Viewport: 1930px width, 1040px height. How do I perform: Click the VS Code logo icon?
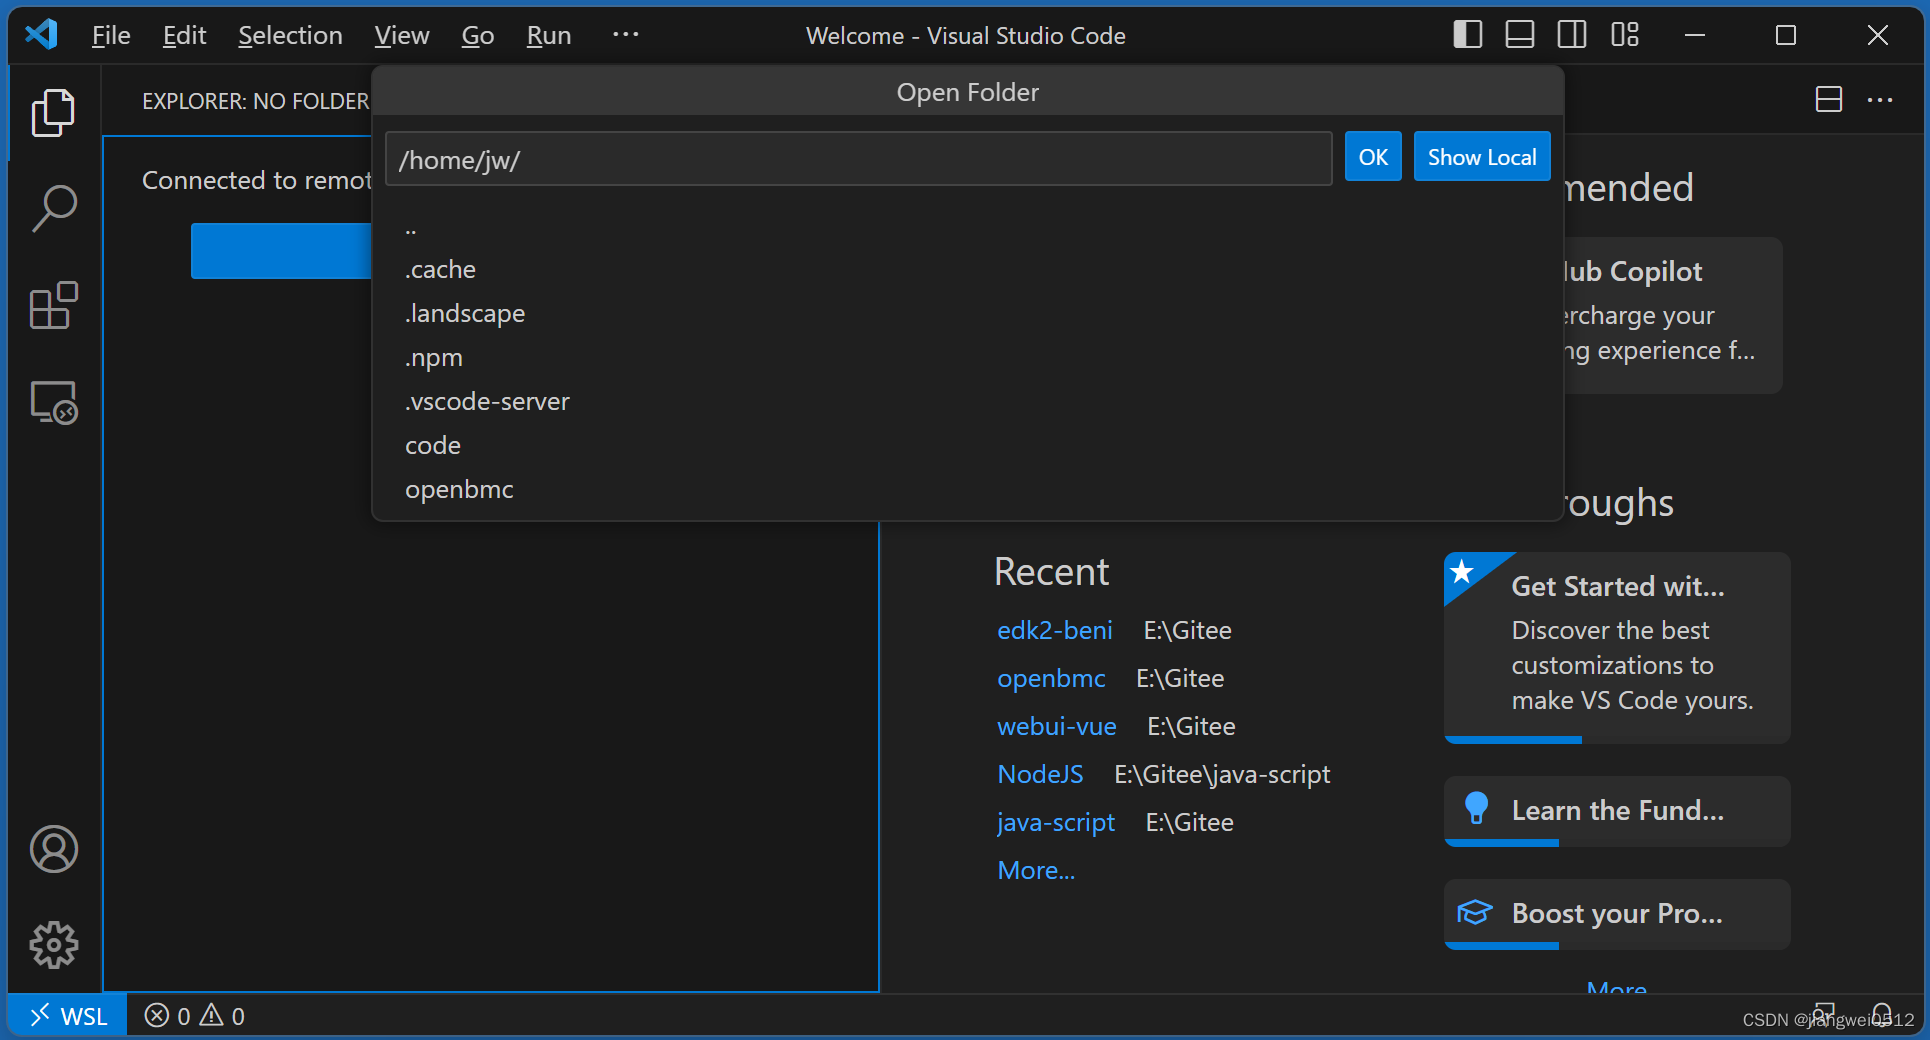point(42,35)
